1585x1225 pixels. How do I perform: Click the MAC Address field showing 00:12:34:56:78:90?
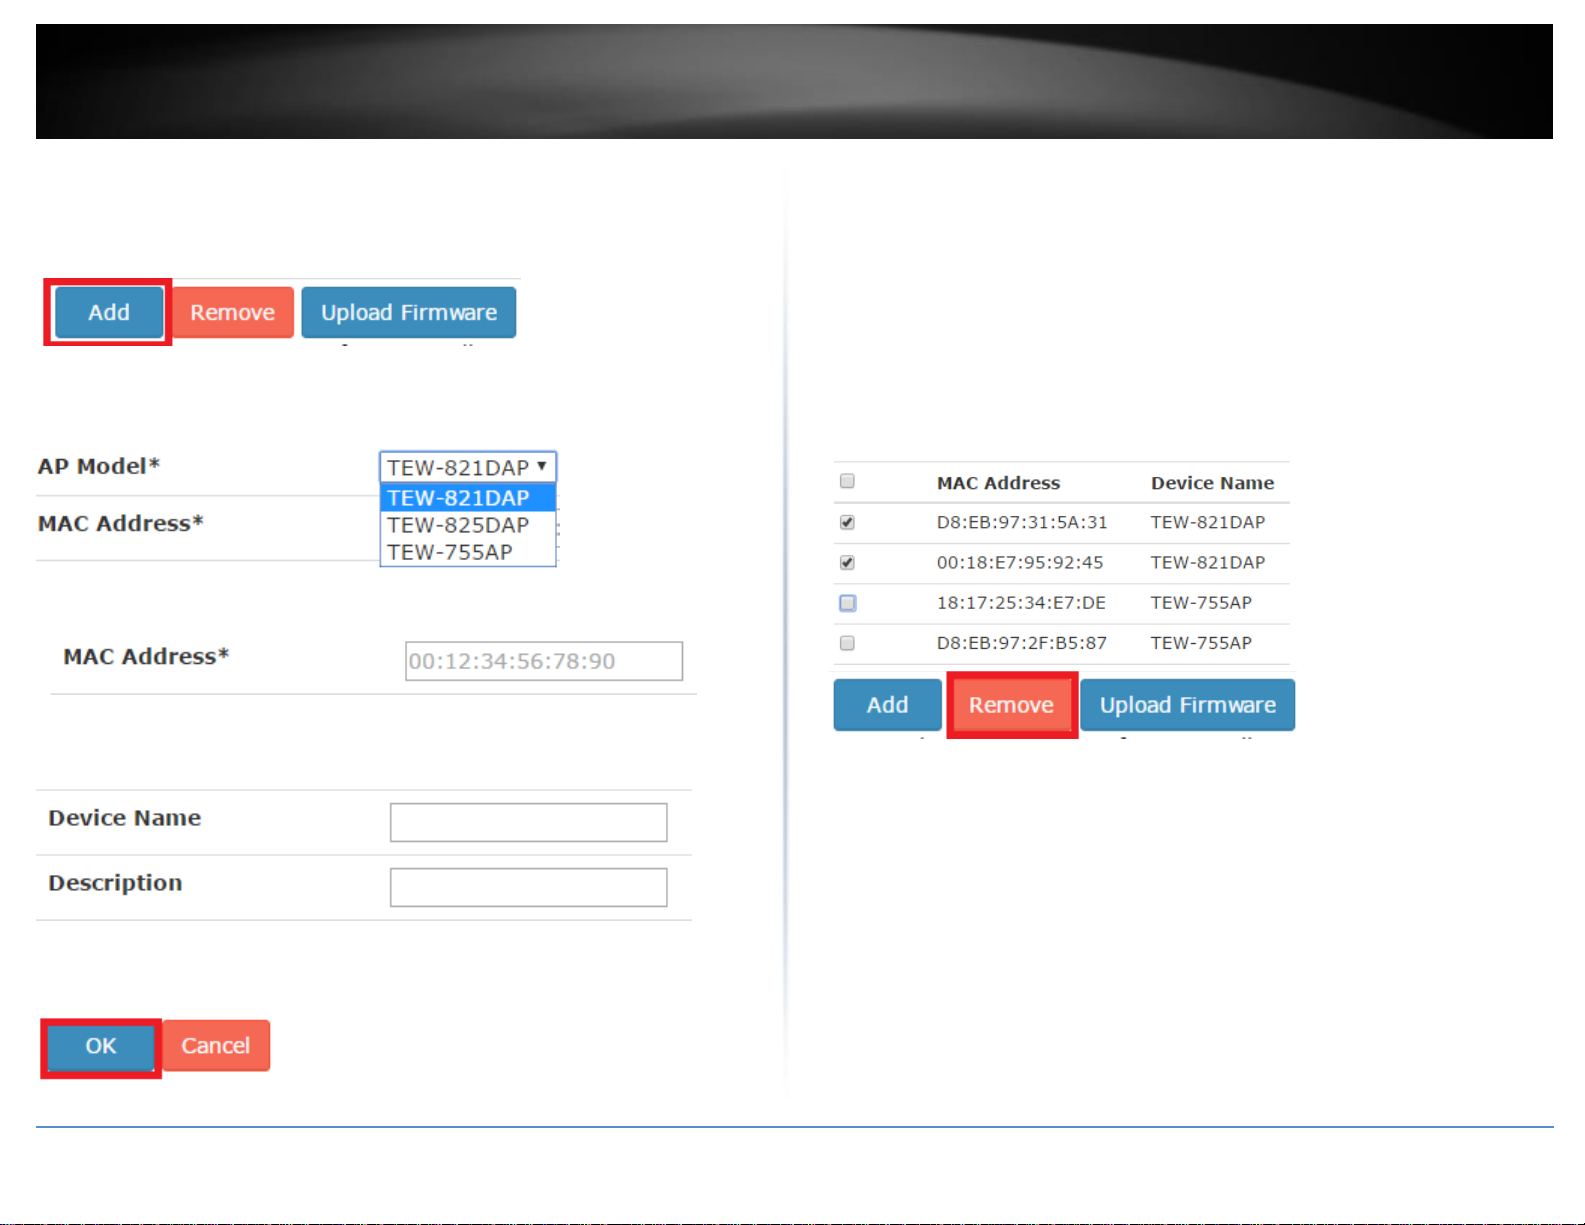(543, 661)
